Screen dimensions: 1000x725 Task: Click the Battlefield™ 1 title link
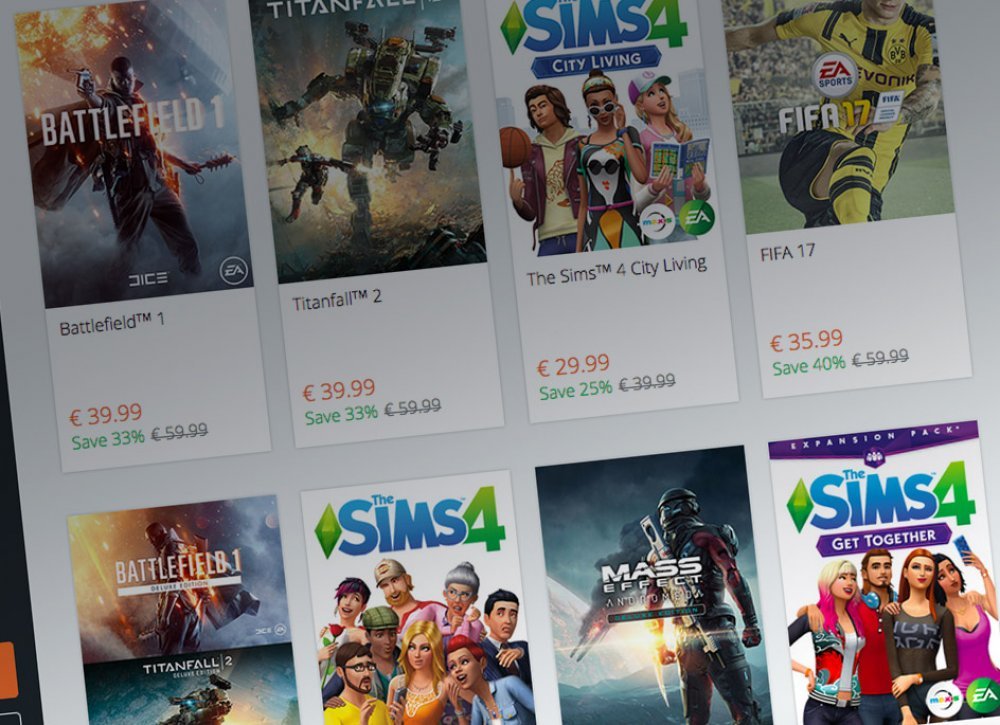112,324
